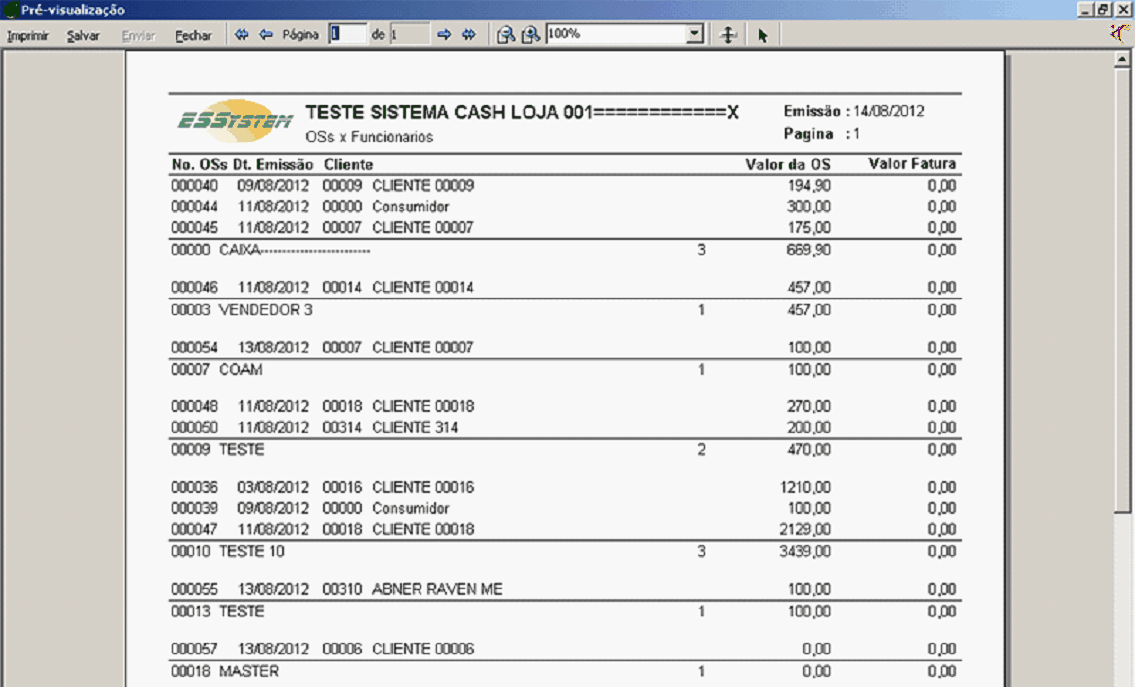The height and width of the screenshot is (688, 1136).
Task: Restore the preview window size
Action: coord(1103,9)
